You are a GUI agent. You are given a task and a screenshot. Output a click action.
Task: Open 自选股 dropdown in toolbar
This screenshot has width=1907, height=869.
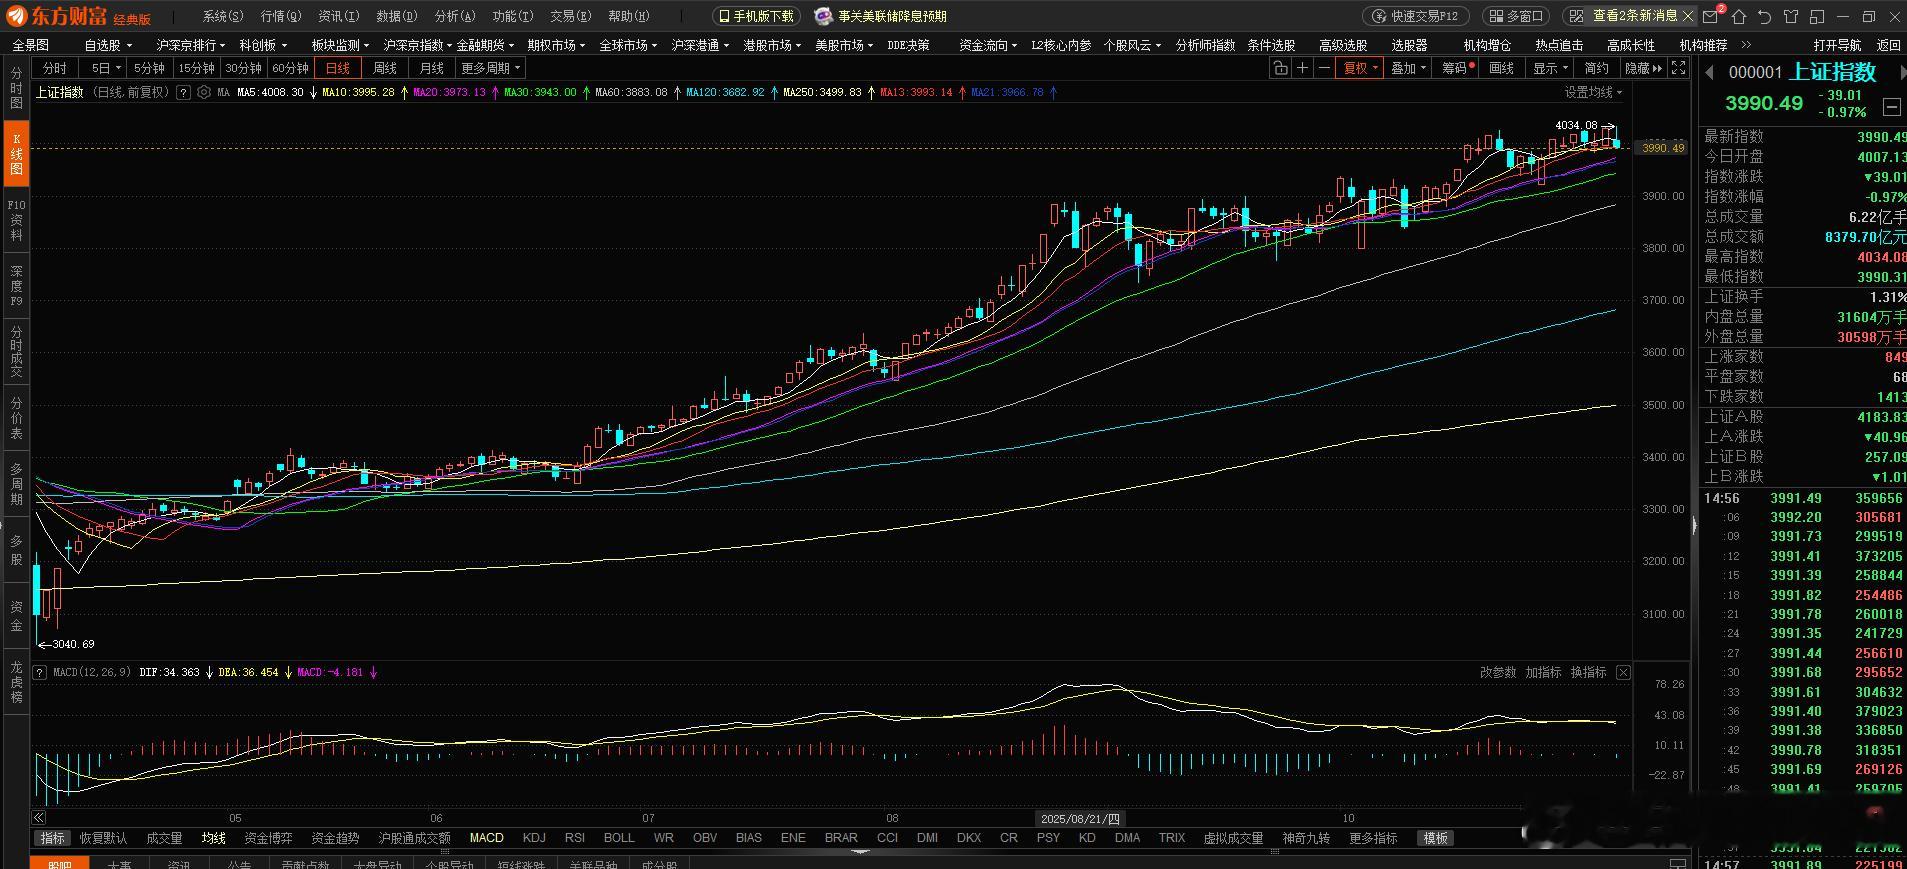pos(107,45)
